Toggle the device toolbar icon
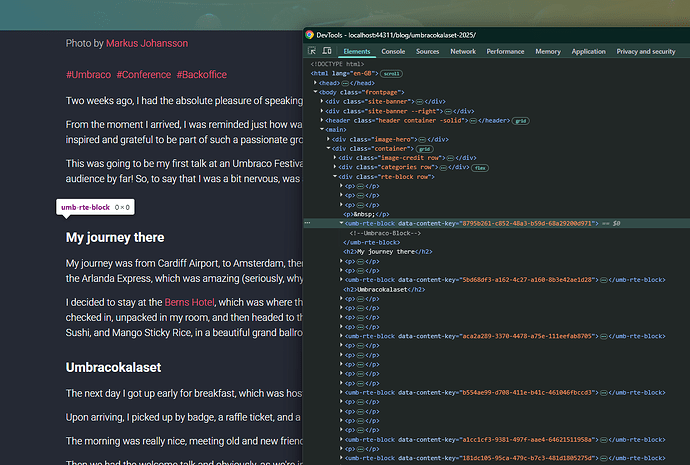The width and height of the screenshot is (690, 465). (327, 51)
